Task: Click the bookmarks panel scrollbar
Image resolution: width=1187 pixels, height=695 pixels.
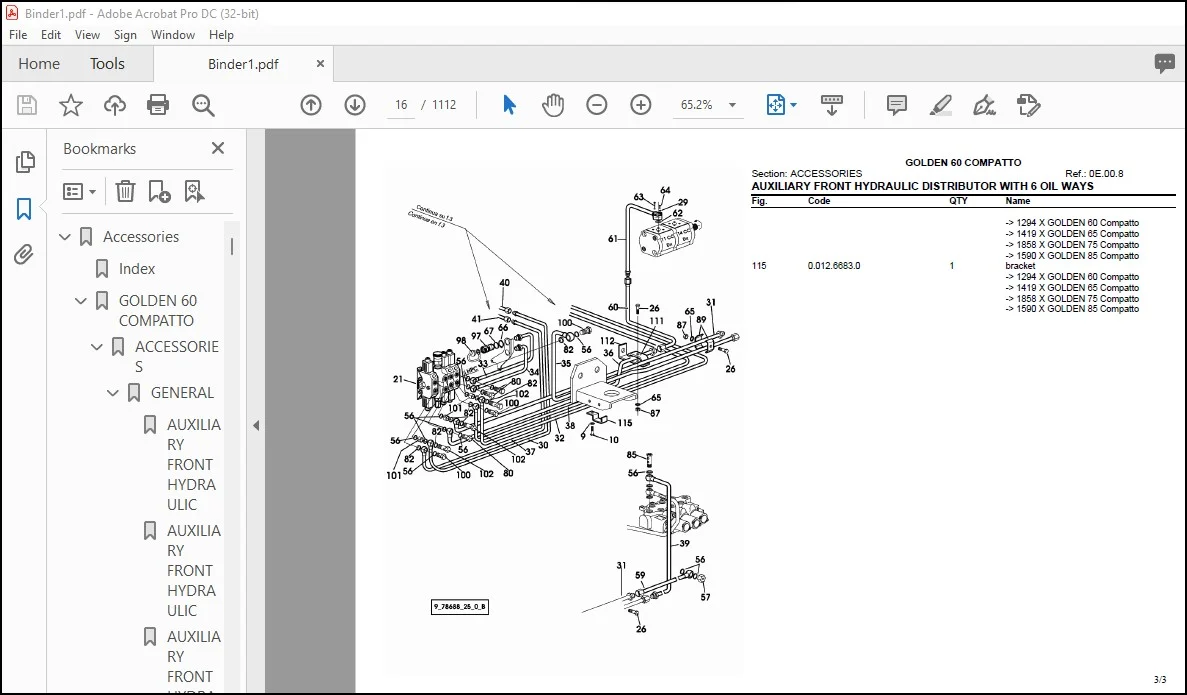Action: pyautogui.click(x=232, y=247)
